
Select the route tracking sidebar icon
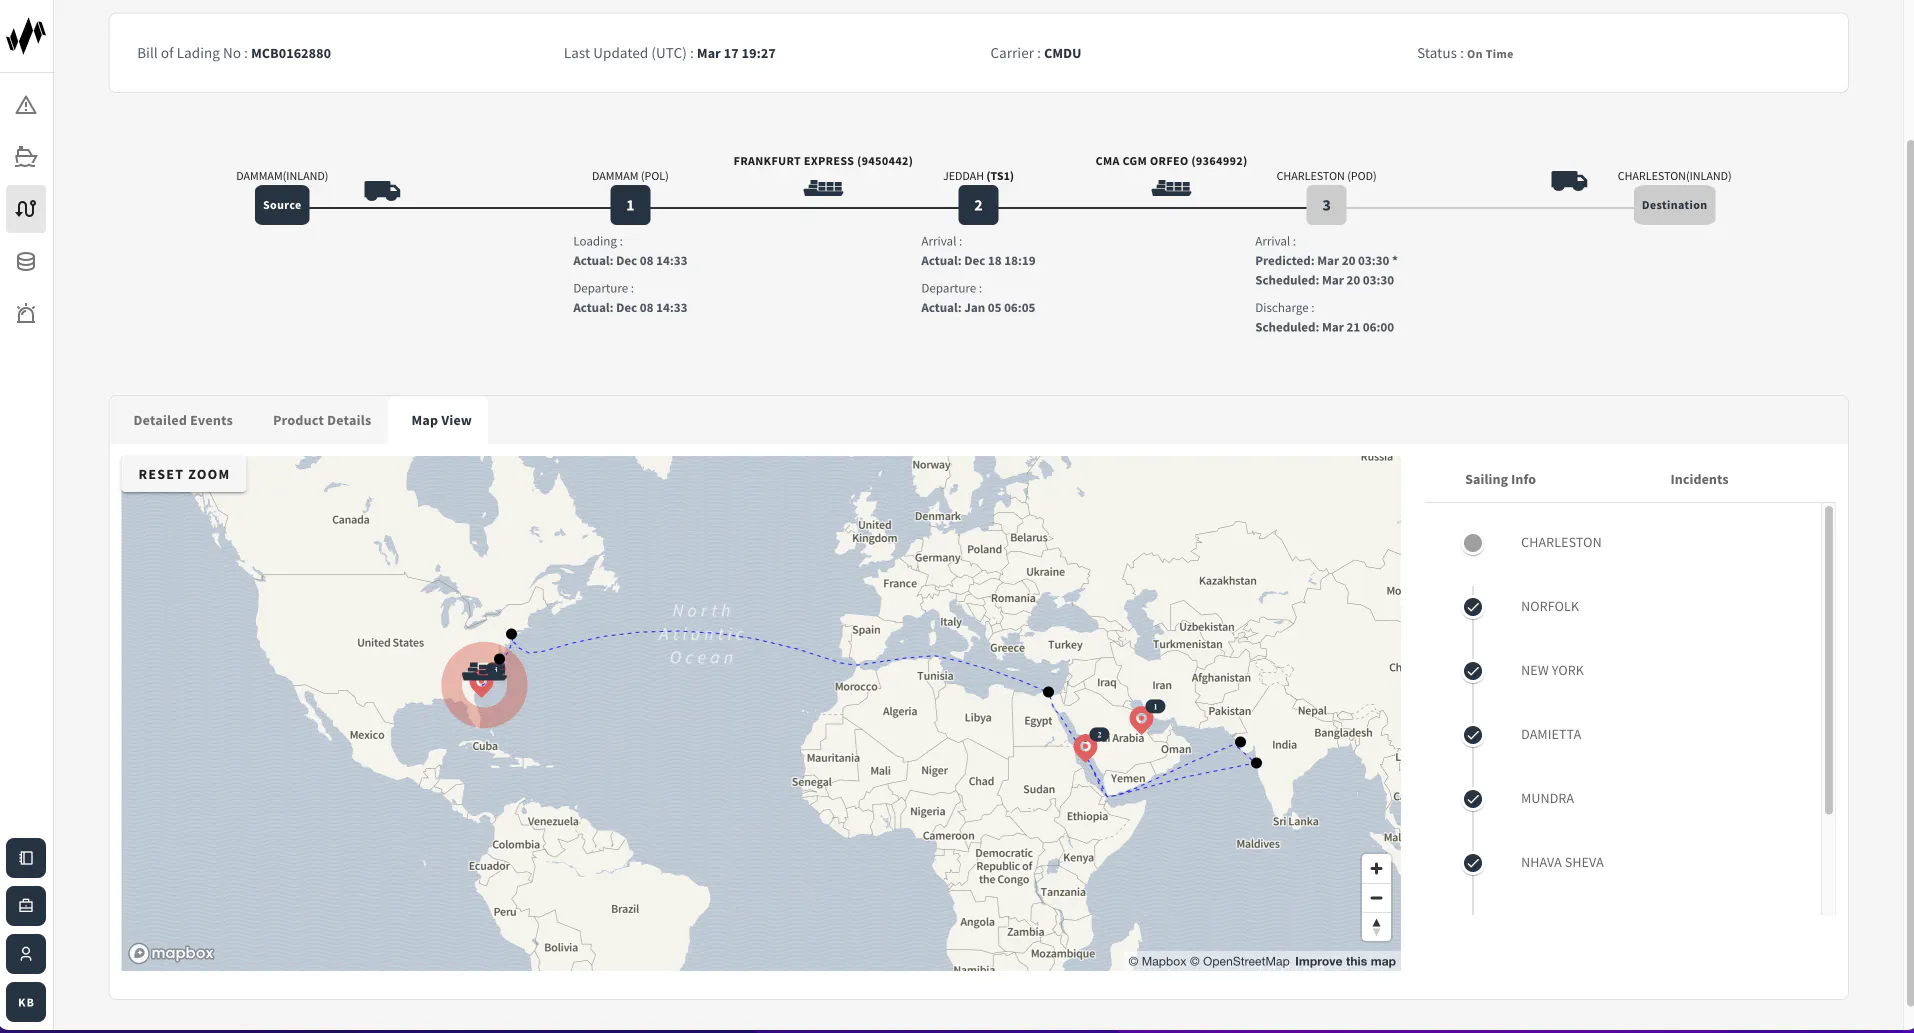click(26, 209)
